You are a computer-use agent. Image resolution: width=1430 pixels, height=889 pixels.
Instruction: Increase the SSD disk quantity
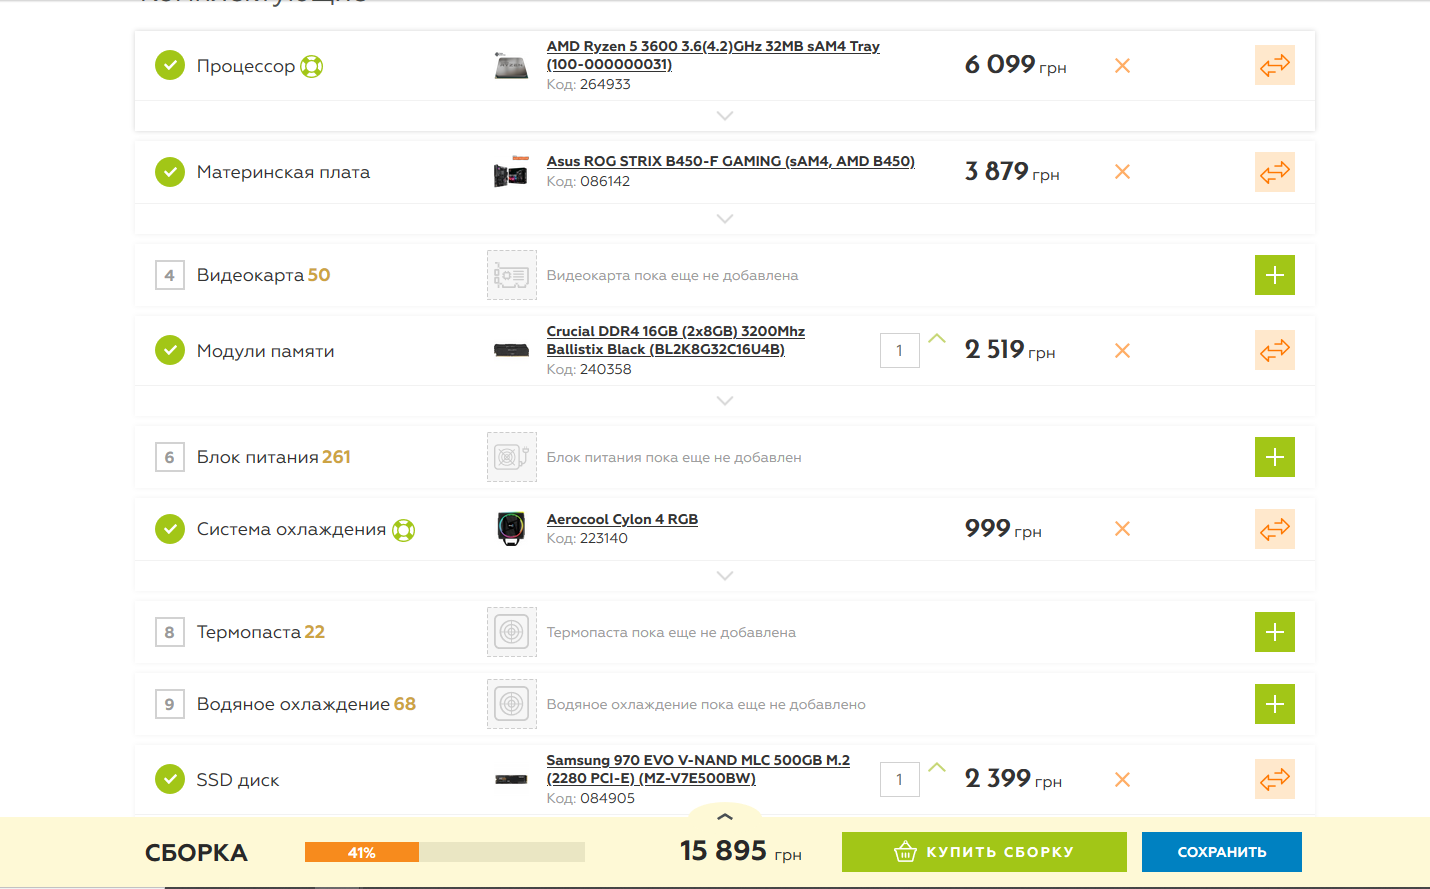tap(937, 768)
